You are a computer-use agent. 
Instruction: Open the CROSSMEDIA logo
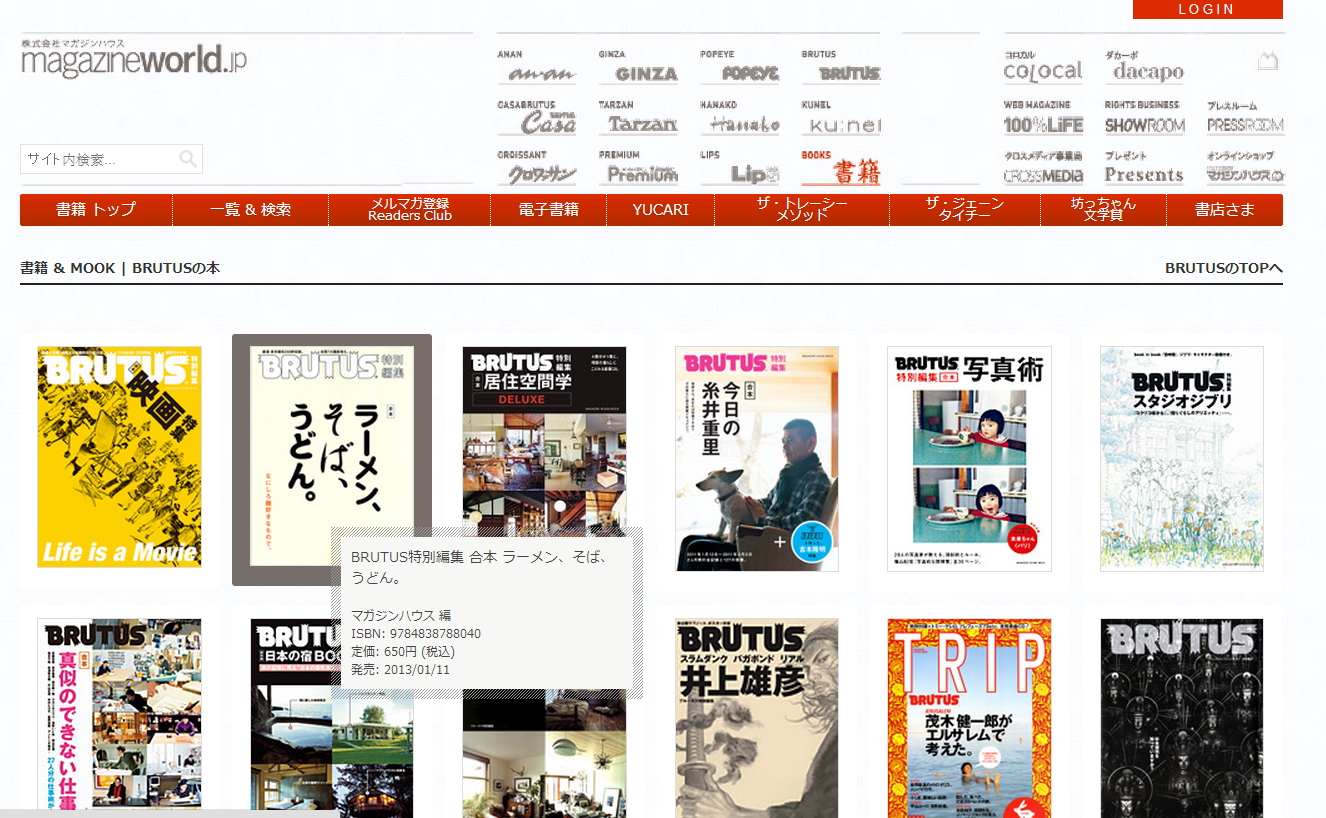(1043, 168)
